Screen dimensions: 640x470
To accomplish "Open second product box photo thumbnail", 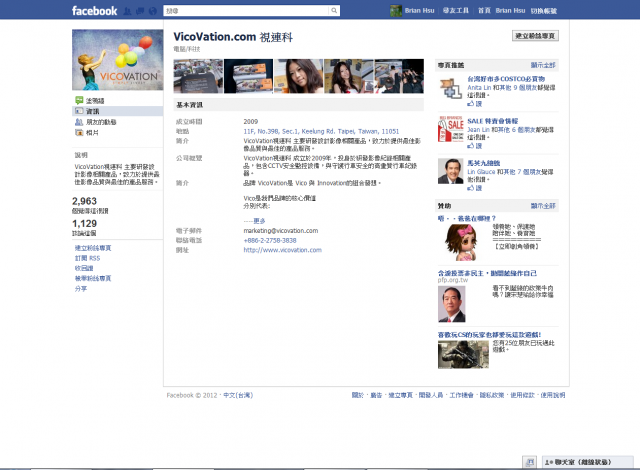I will click(x=248, y=76).
